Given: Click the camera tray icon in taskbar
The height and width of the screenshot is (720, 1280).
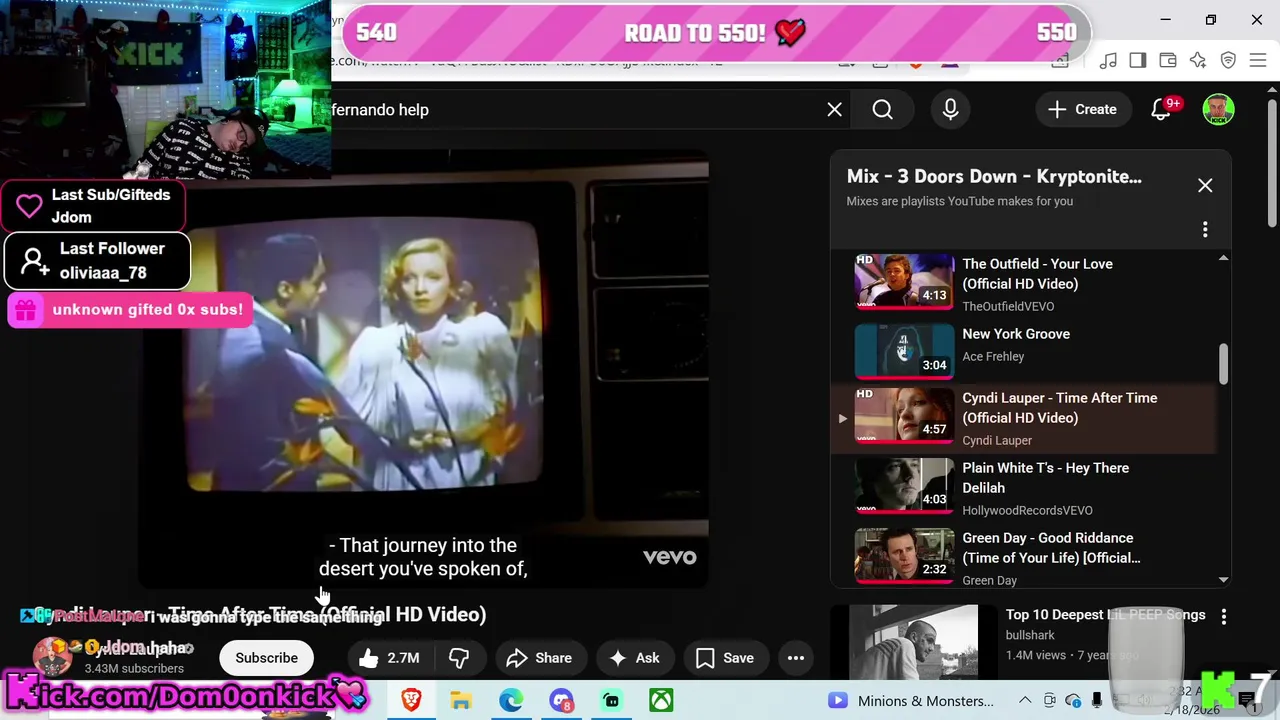Looking at the screenshot, I should (1049, 701).
